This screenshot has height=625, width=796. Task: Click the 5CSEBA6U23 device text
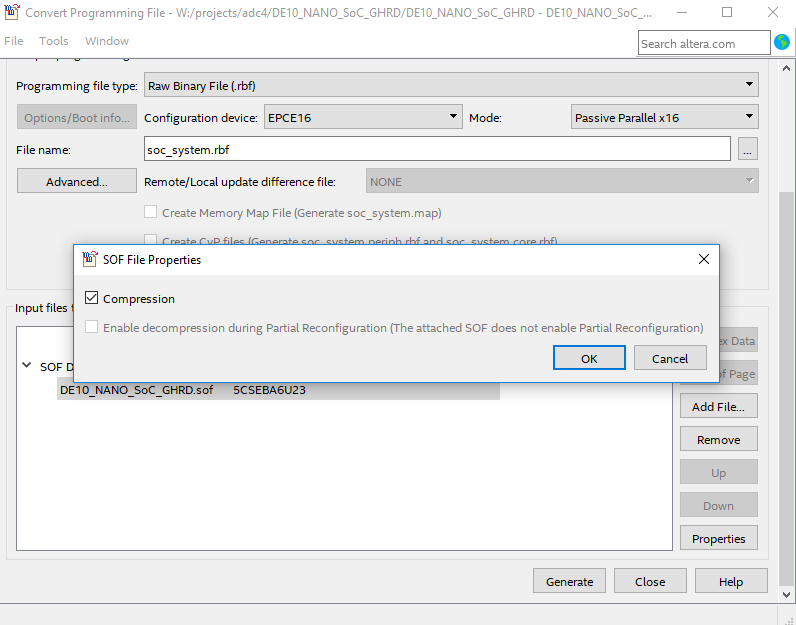coord(269,389)
